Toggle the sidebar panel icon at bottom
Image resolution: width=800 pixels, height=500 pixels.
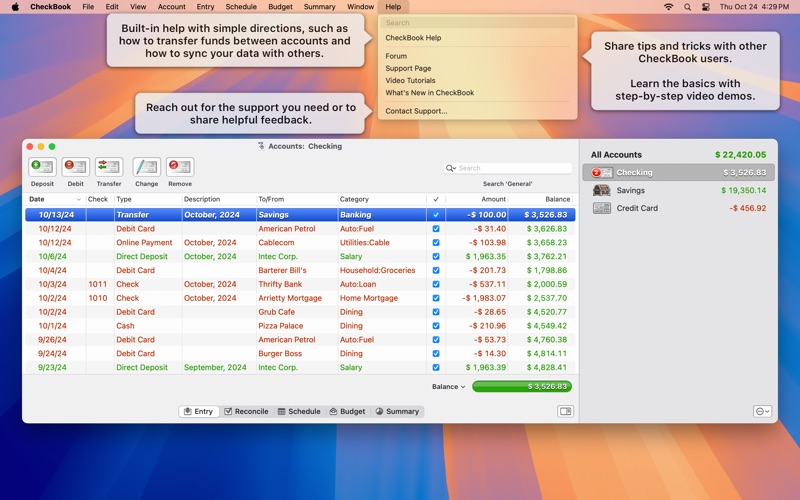[565, 411]
